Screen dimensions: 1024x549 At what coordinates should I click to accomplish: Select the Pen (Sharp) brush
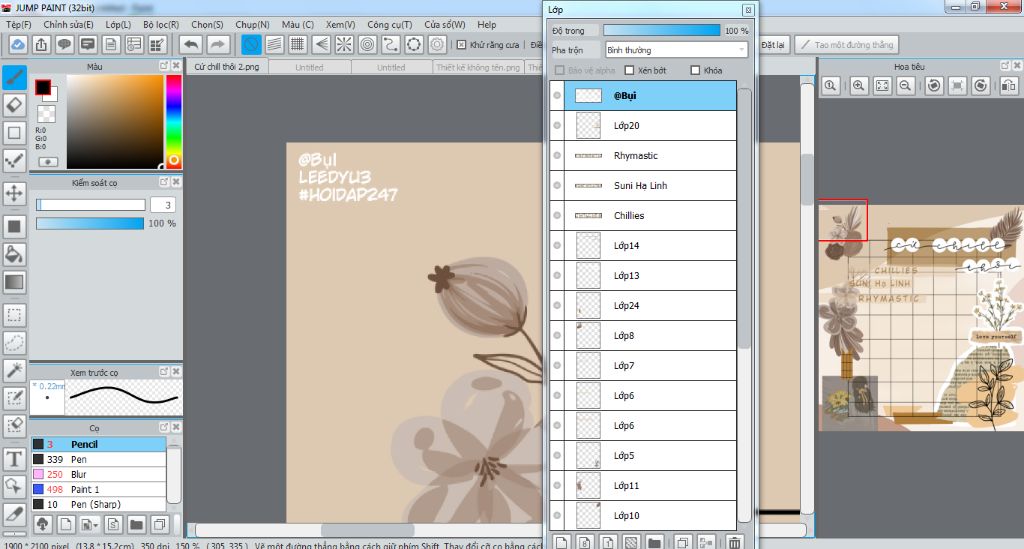point(98,504)
